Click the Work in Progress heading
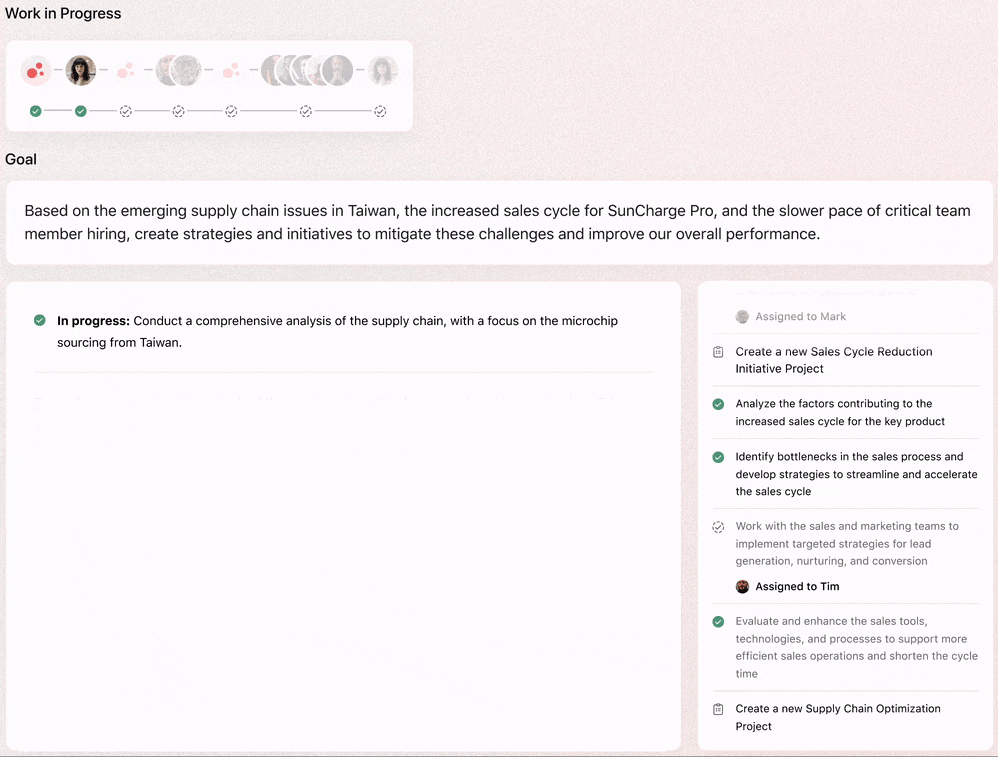The height and width of the screenshot is (757, 998). [x=63, y=13]
